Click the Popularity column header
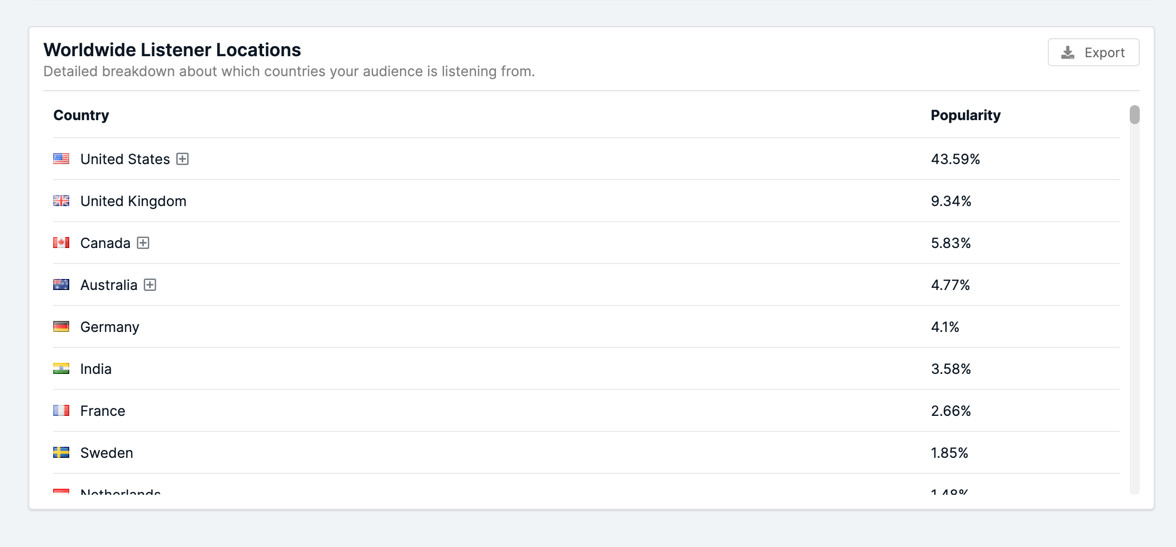The height and width of the screenshot is (547, 1176). (965, 115)
